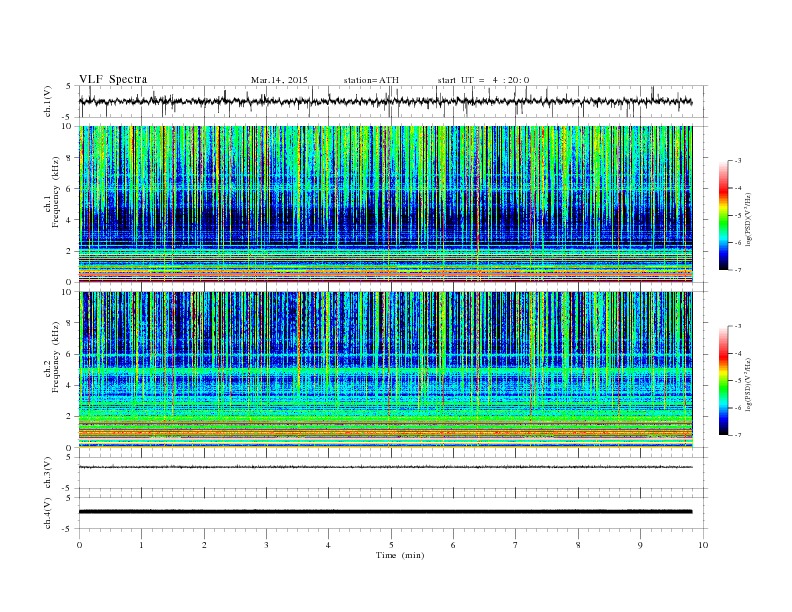Click the '0' tick on the time axis

pos(79,545)
